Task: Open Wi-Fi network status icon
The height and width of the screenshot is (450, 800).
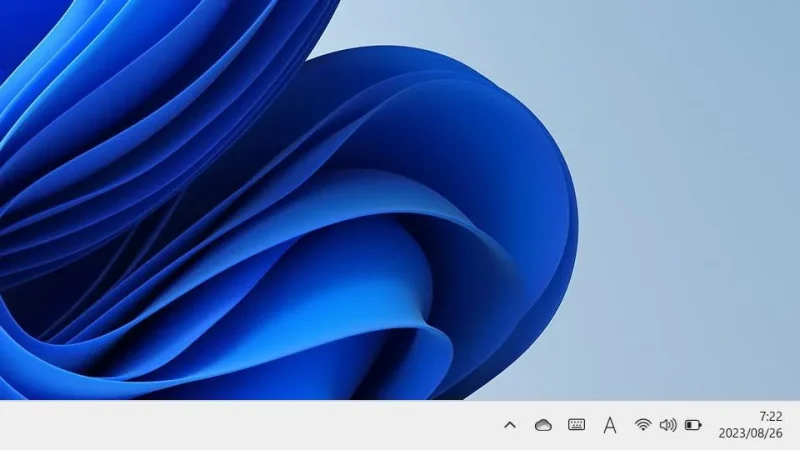Action: coord(643,424)
